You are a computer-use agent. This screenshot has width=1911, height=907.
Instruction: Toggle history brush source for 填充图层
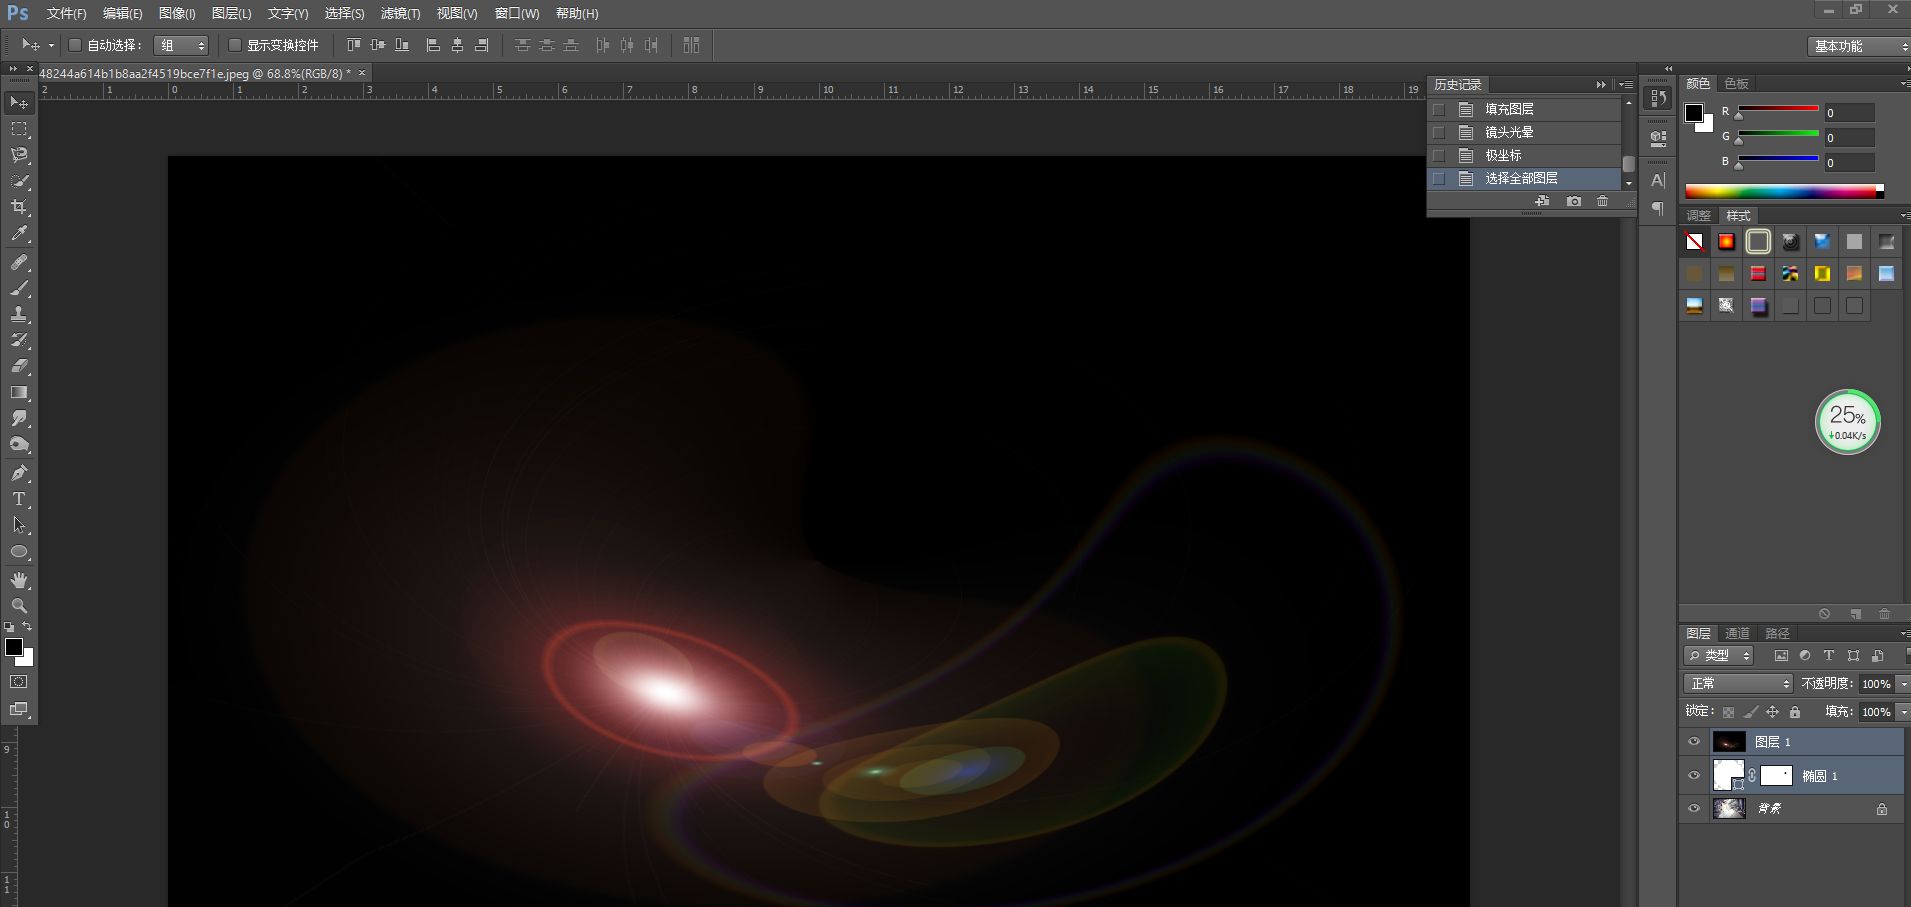tap(1439, 109)
